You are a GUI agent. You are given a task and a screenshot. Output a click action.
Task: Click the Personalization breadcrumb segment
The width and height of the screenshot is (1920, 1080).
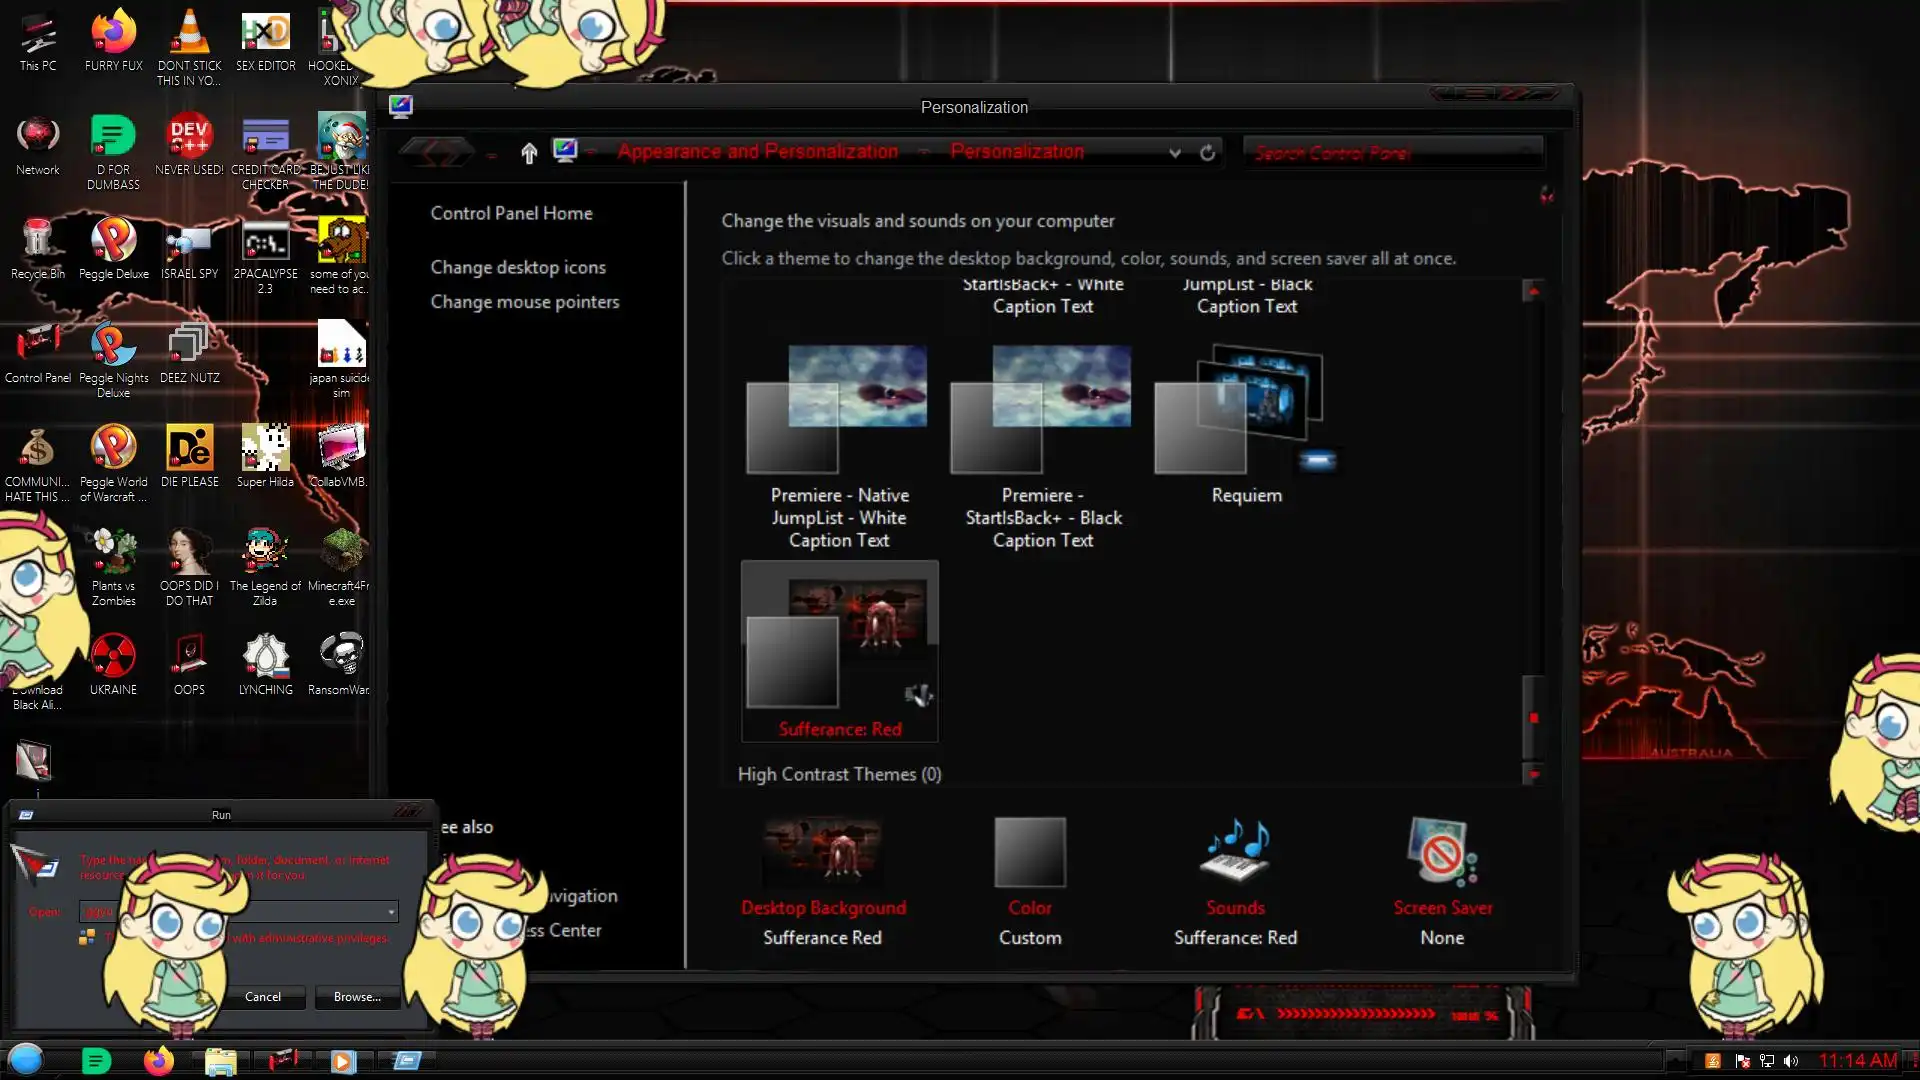(x=1016, y=152)
